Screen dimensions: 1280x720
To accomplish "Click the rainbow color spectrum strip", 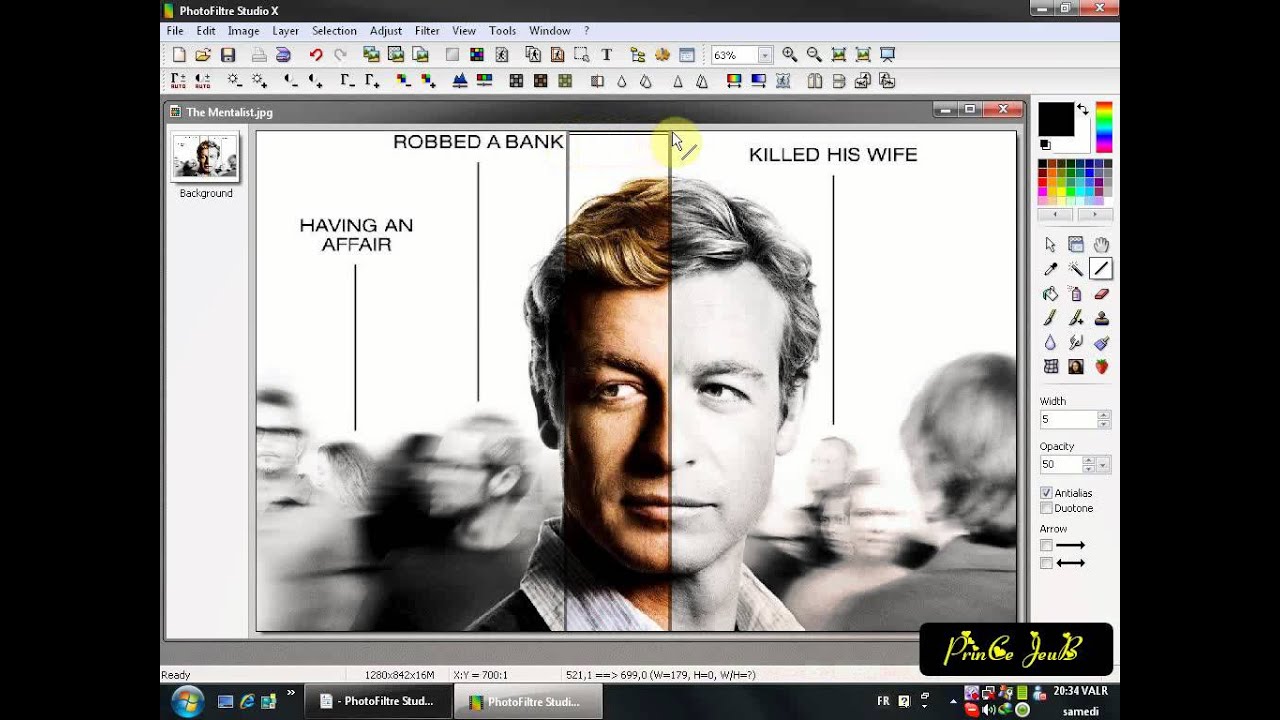I will tap(1104, 127).
